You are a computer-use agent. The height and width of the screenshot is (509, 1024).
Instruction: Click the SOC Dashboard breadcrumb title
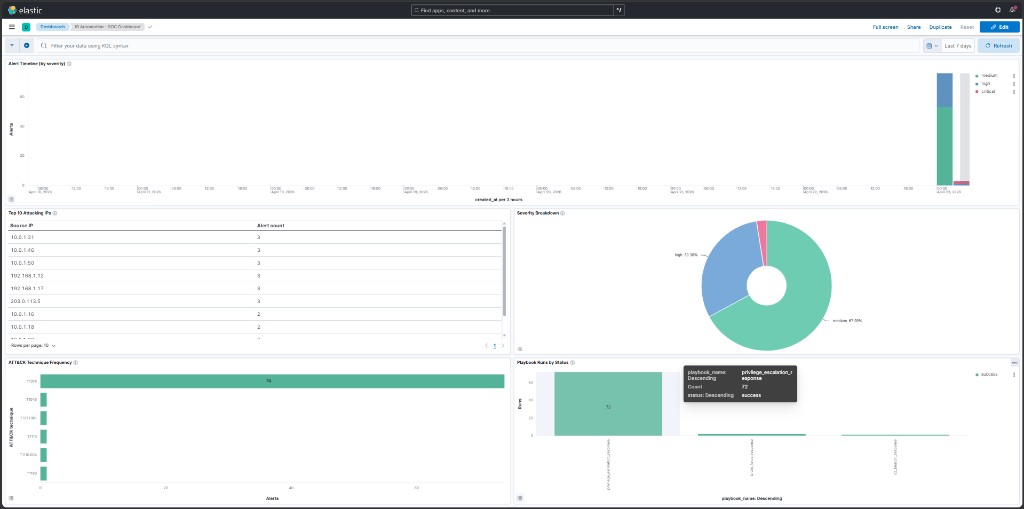108,27
